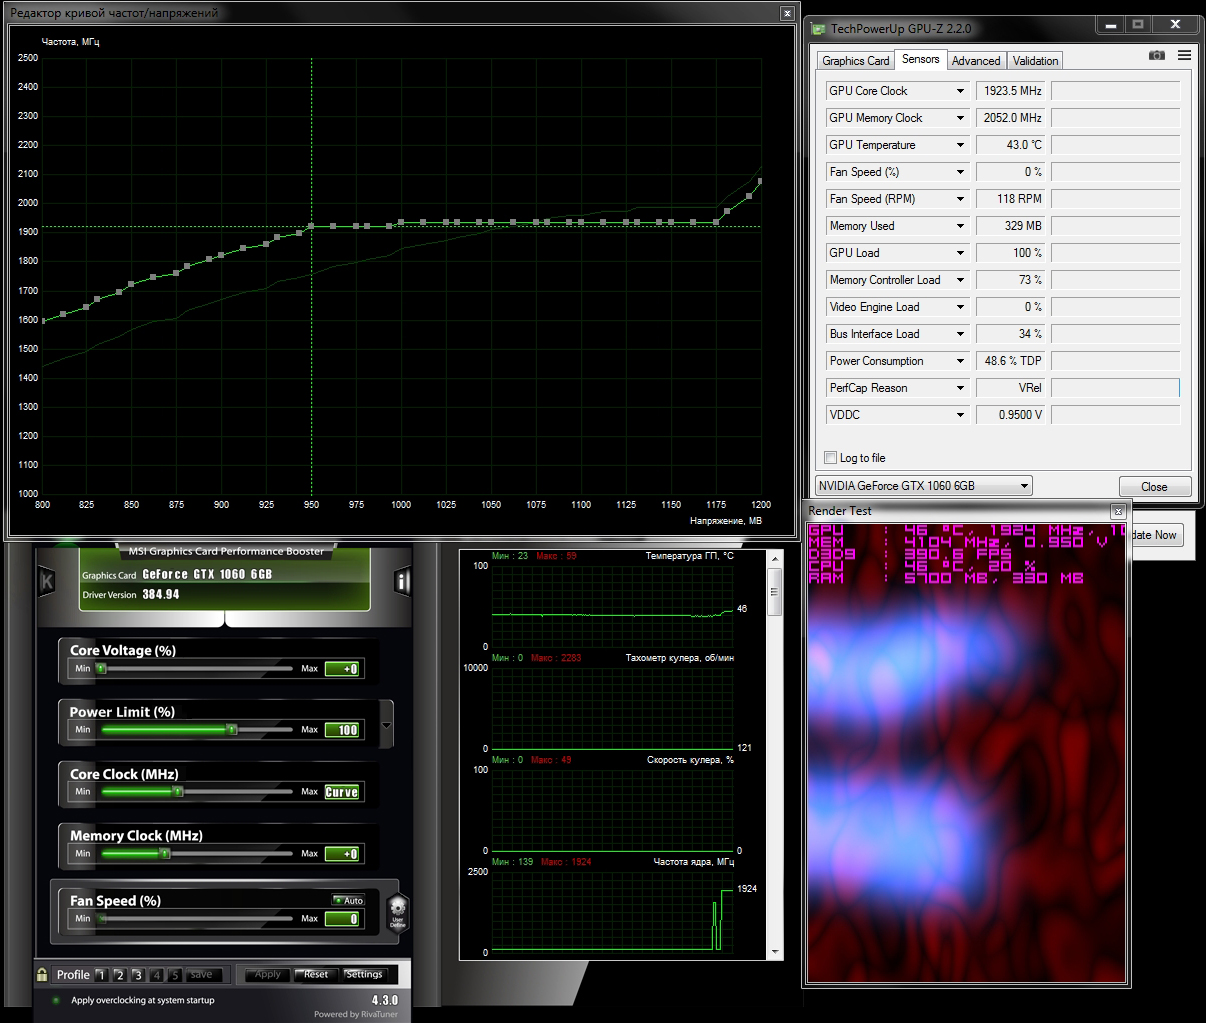This screenshot has height=1023, width=1206.
Task: Click the Memory Clock slider handle
Action: click(165, 854)
